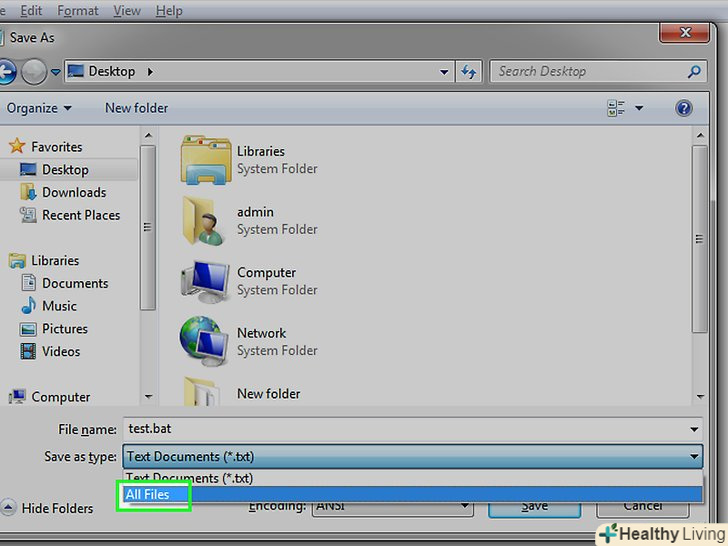Screen dimensions: 728x546
Task: Select Computer System Folder label in file list
Action: [x=277, y=281]
